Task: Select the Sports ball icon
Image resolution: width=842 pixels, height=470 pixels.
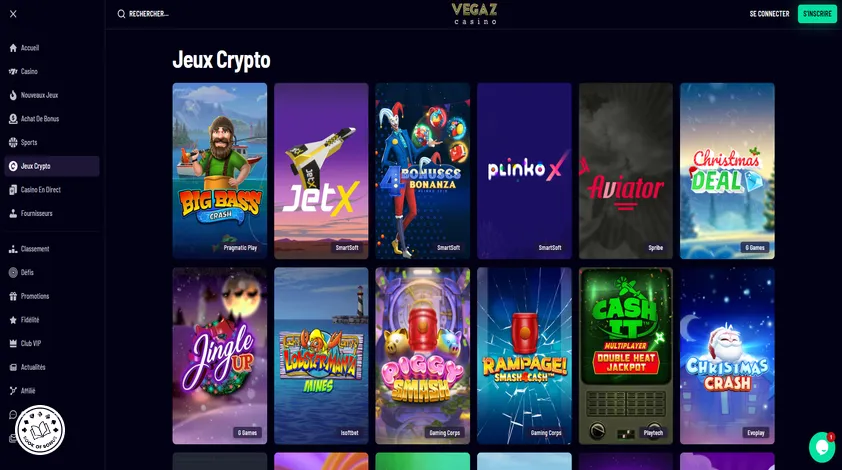Action: click(x=13, y=142)
